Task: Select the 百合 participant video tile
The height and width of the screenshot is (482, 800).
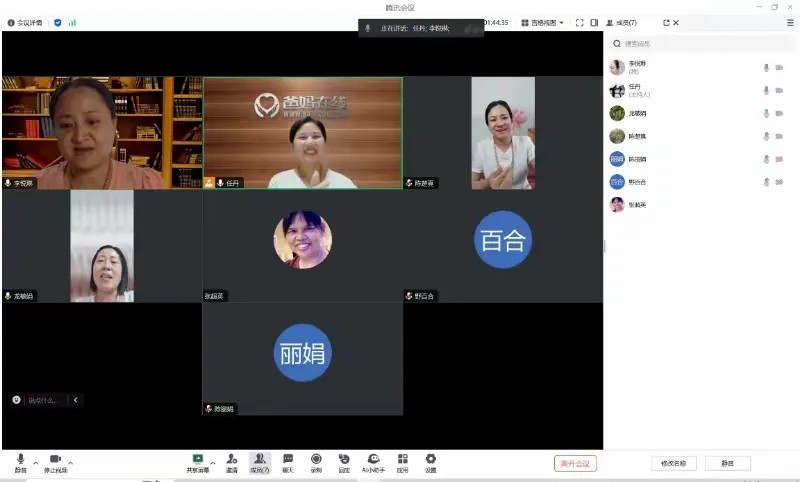Action: (x=503, y=240)
